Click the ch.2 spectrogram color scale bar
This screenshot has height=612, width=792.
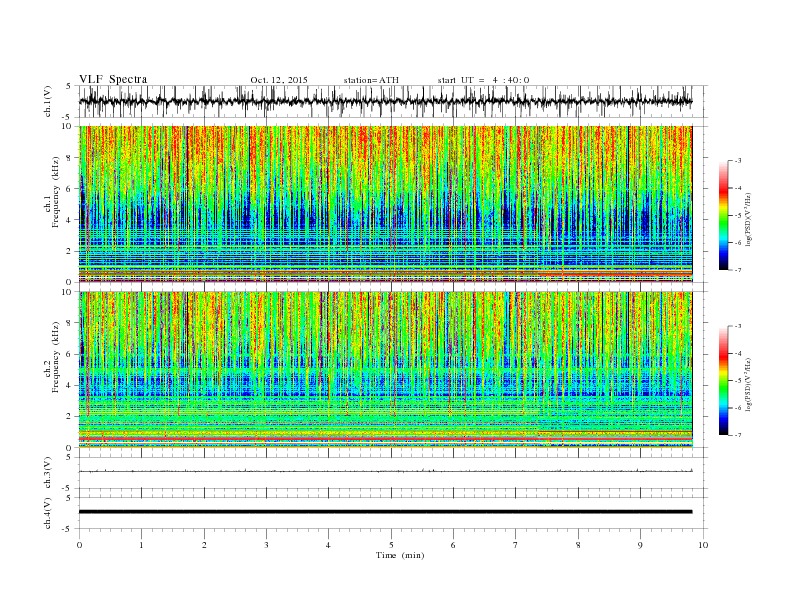click(723, 380)
